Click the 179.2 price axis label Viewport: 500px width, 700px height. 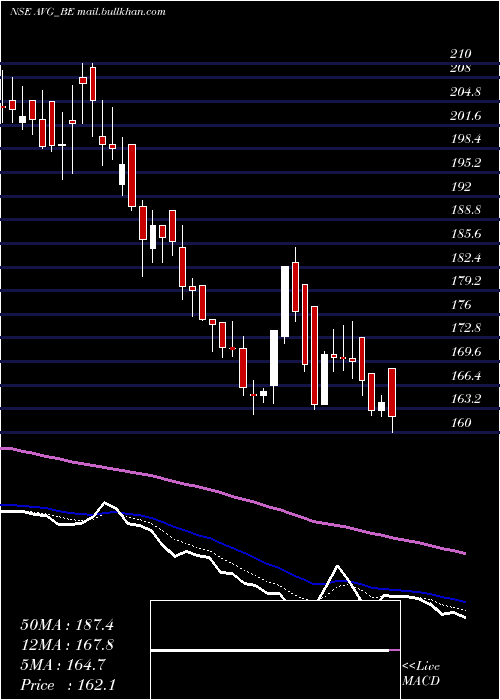coord(465,280)
